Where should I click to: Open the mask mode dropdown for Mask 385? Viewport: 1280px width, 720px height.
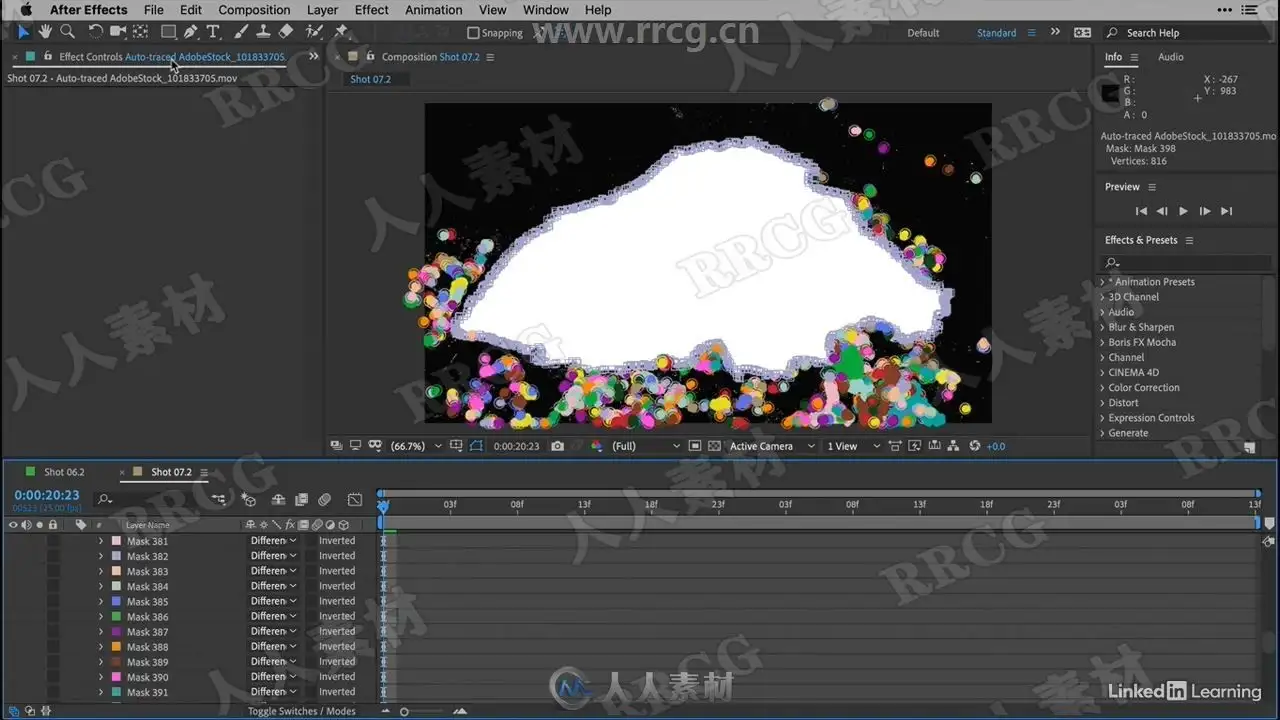pyautogui.click(x=274, y=602)
